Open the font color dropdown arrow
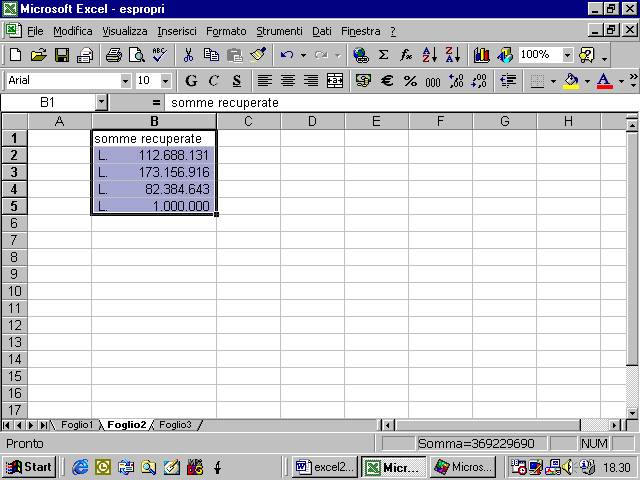The width and height of the screenshot is (640, 480). (621, 81)
